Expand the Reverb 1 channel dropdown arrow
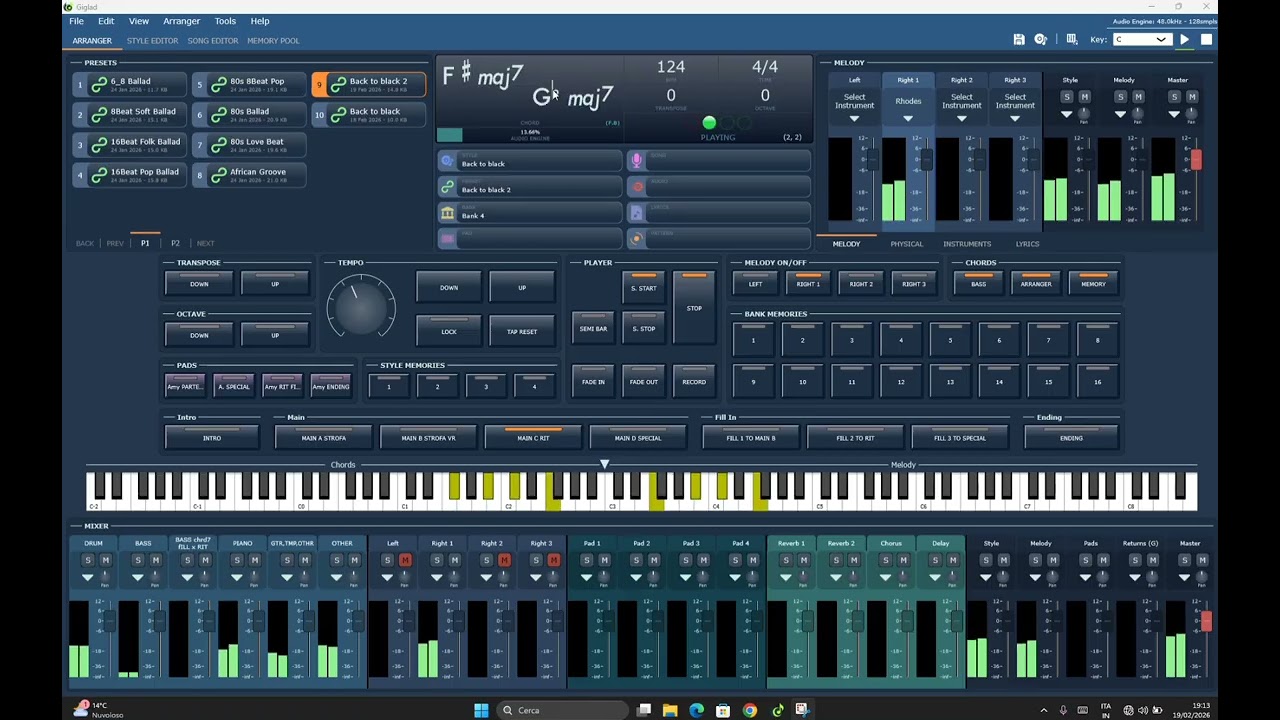 785,578
